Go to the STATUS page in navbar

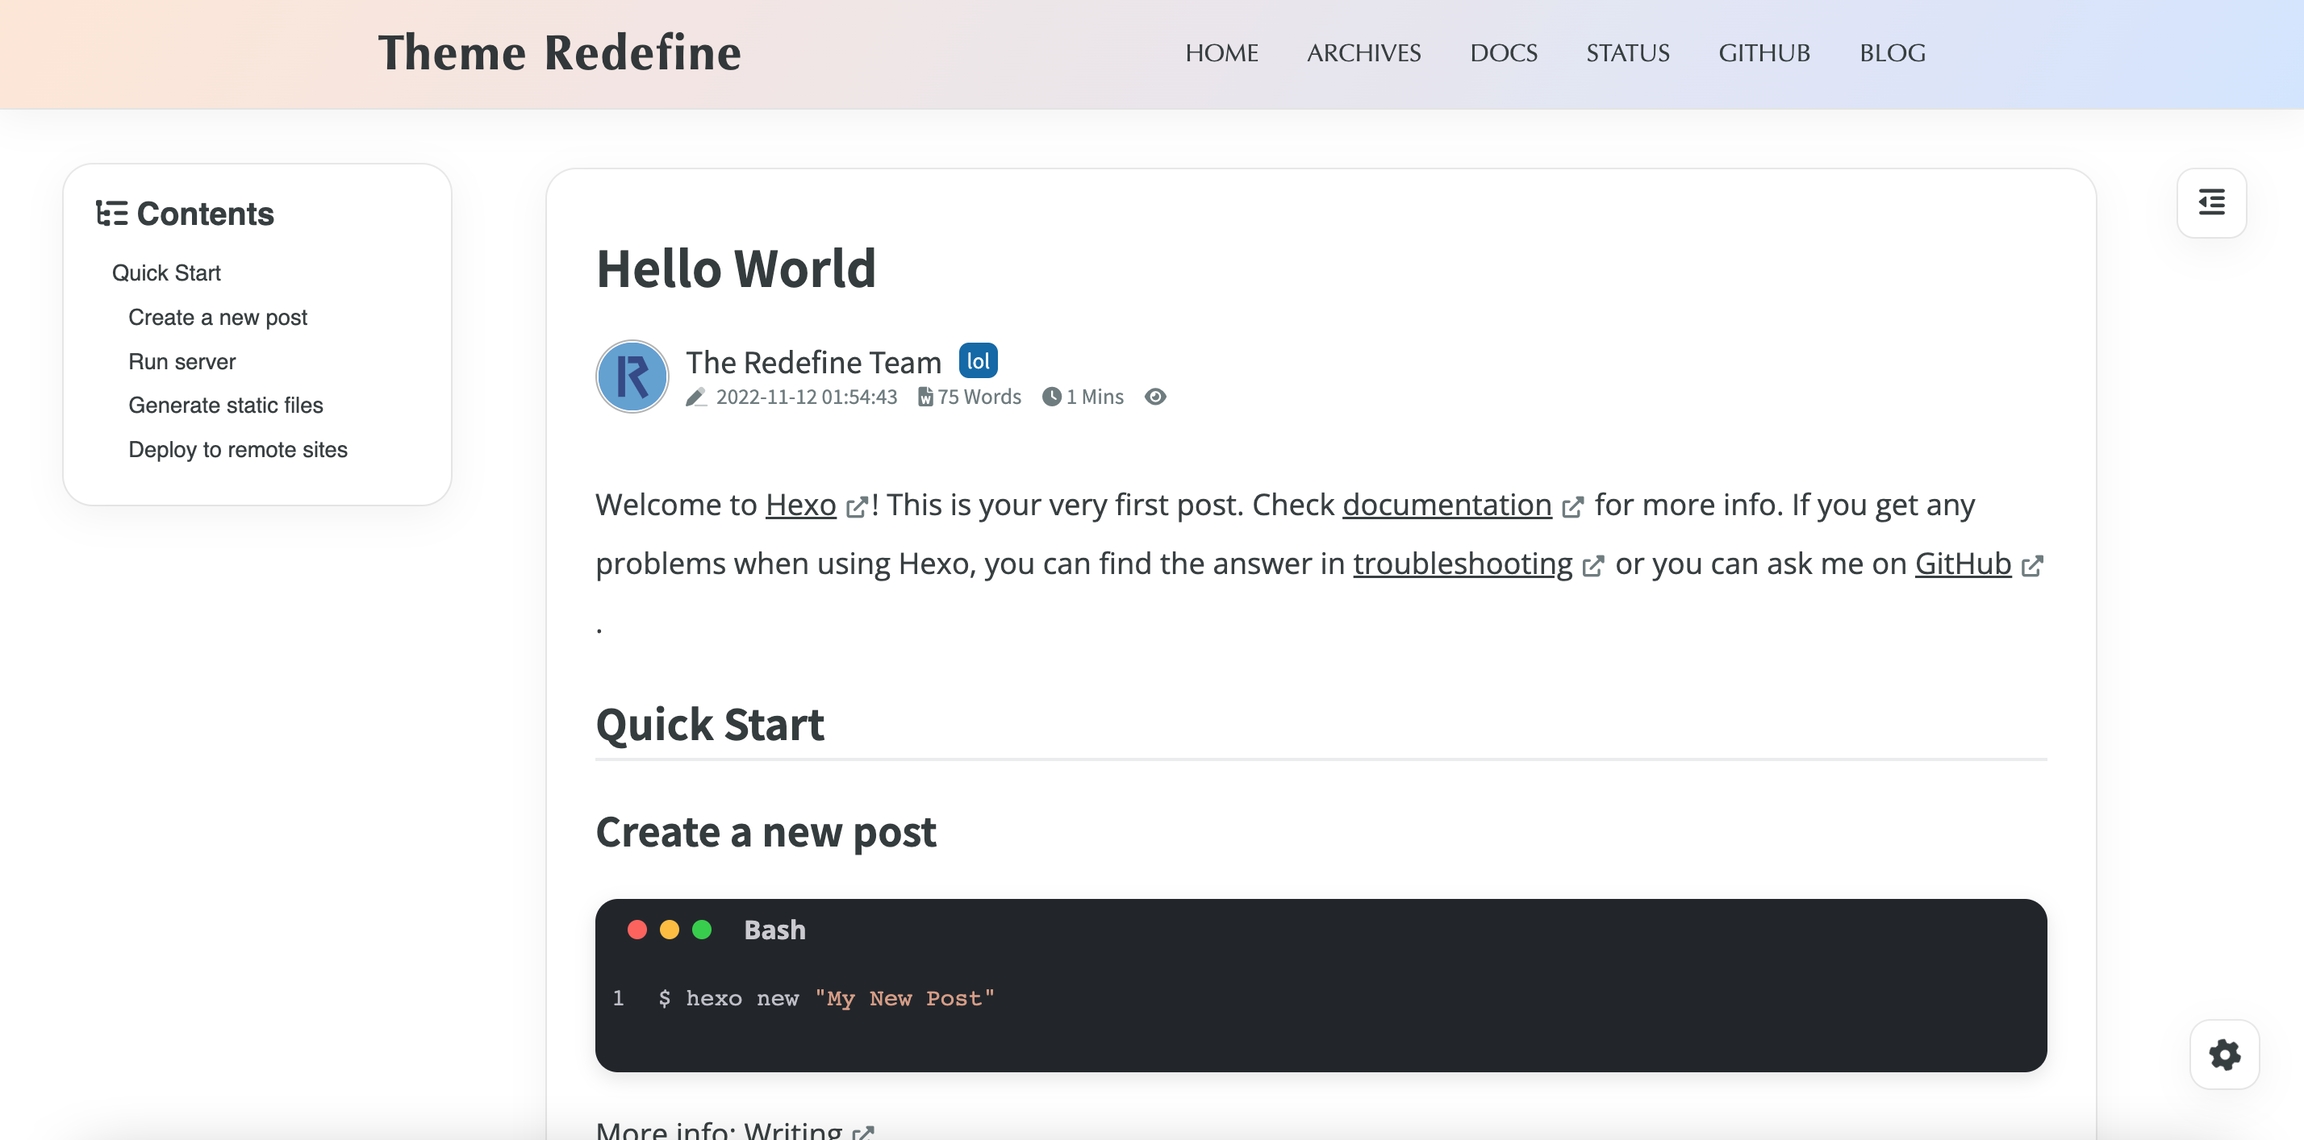pos(1627,53)
